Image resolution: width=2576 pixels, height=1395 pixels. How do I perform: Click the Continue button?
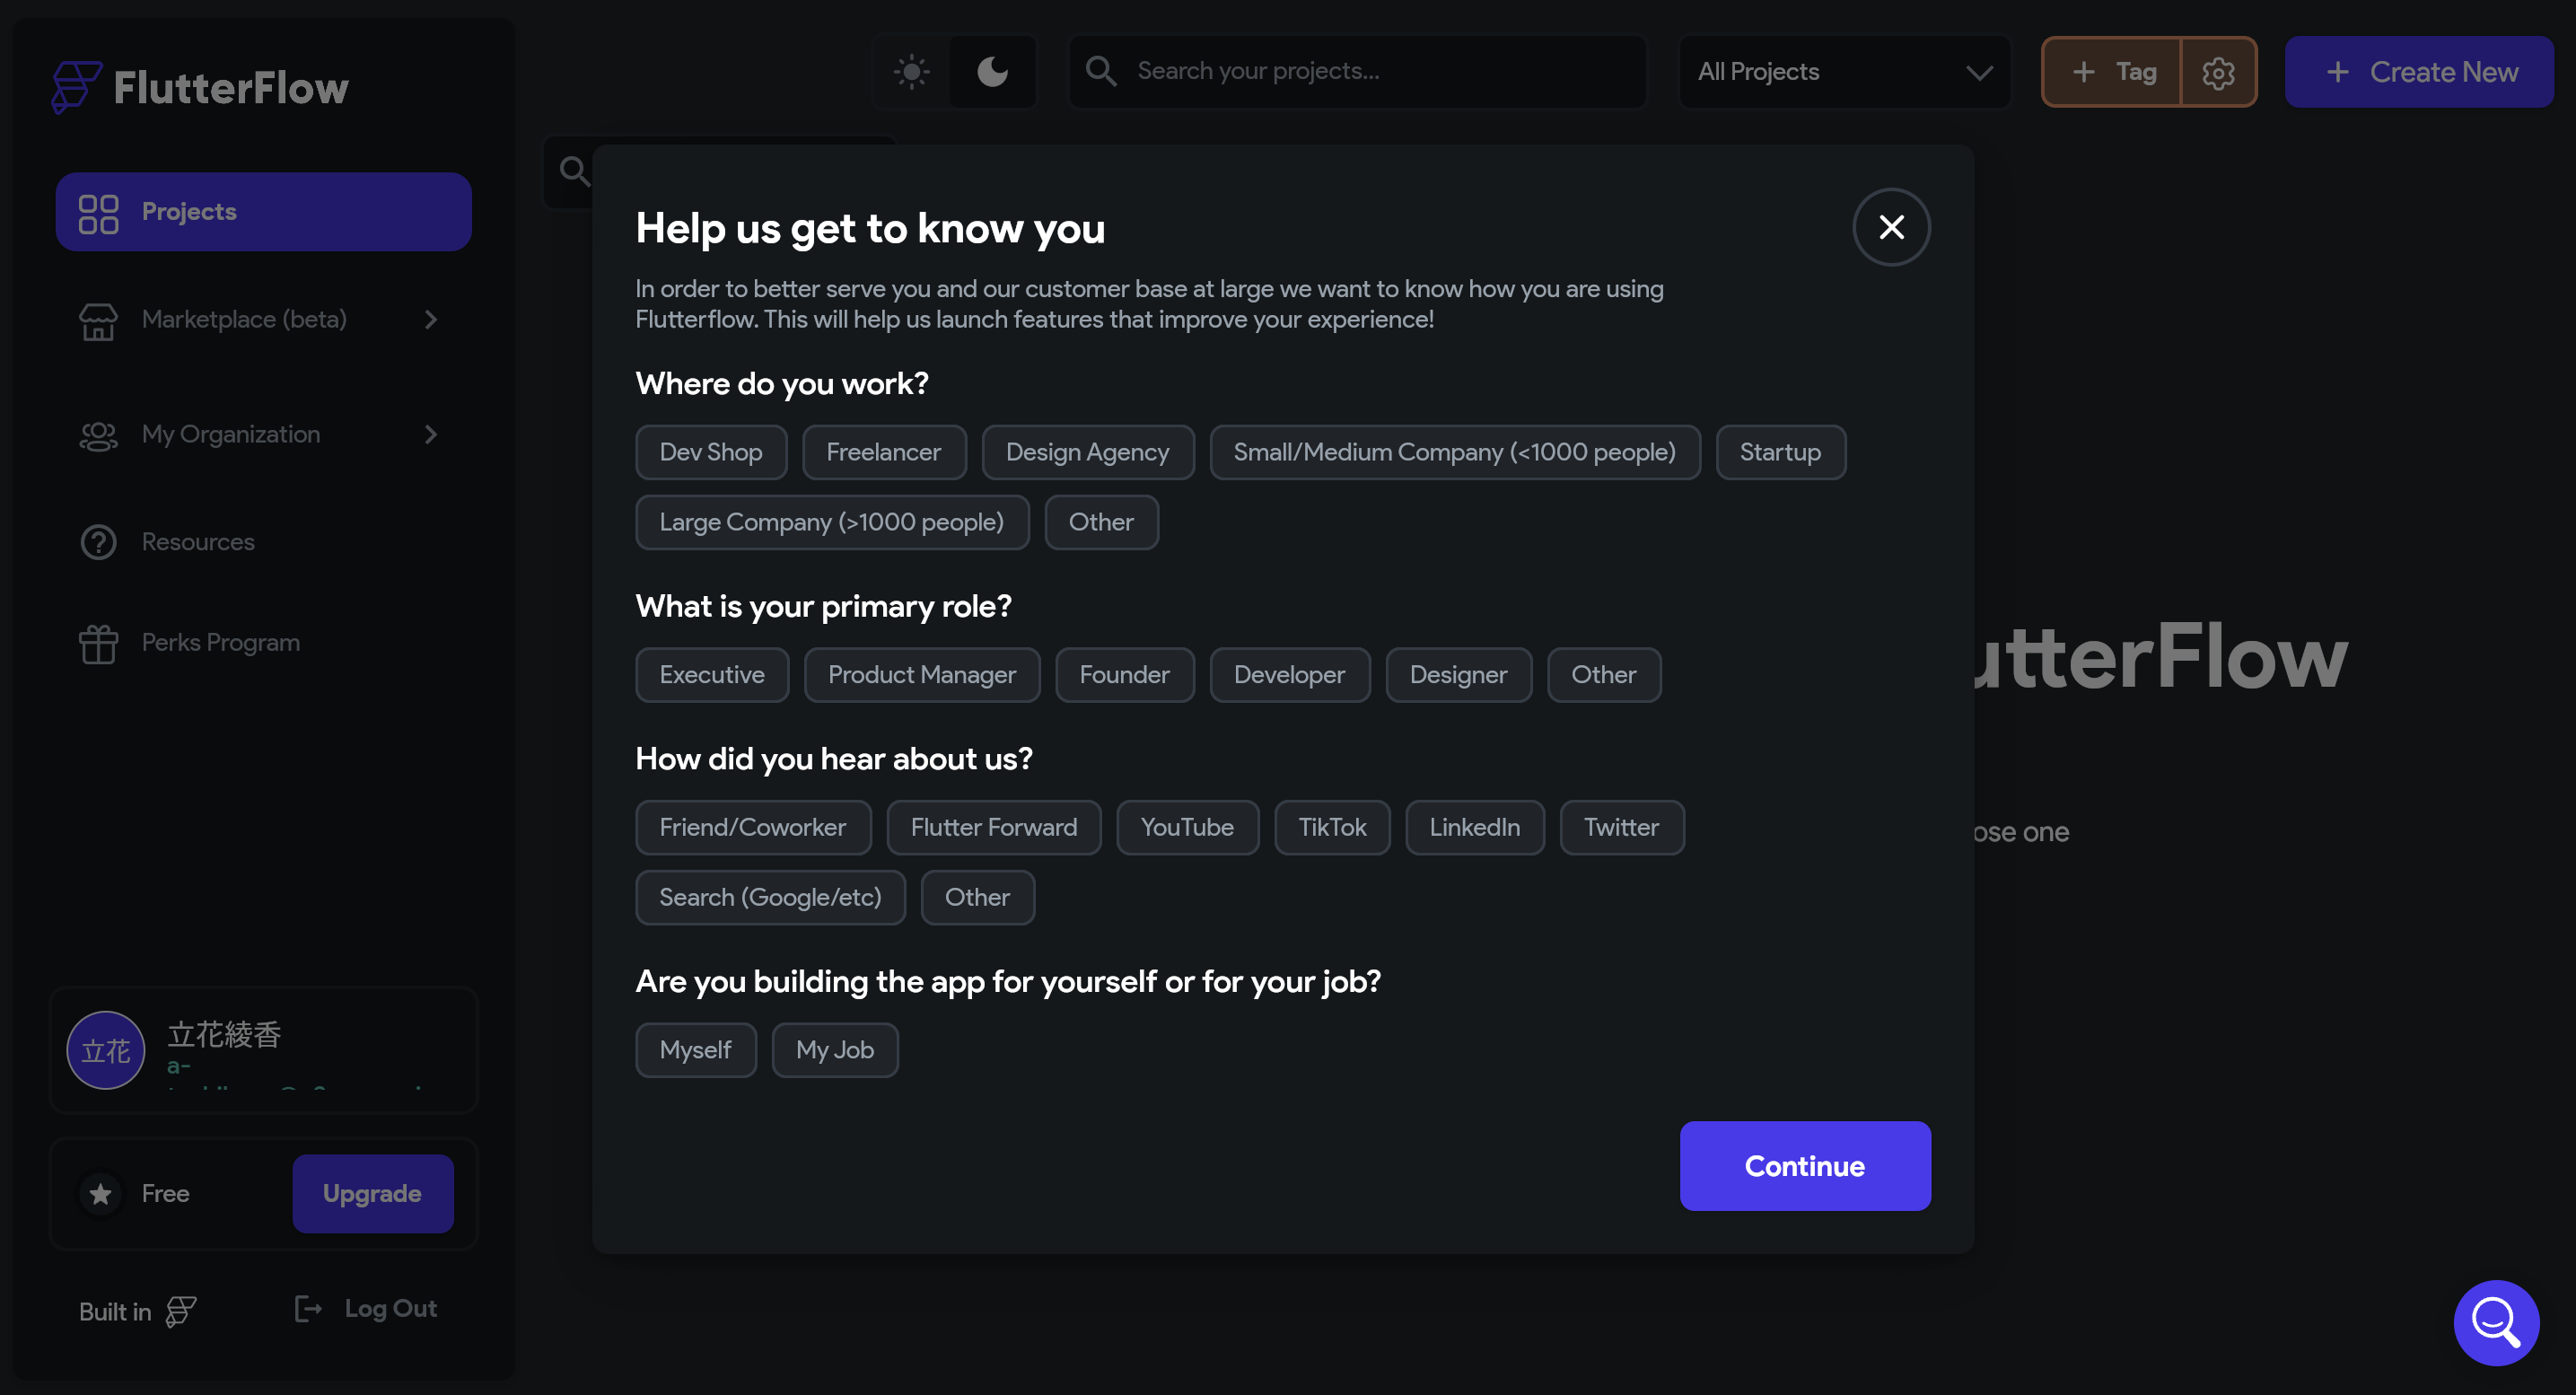(x=1805, y=1166)
